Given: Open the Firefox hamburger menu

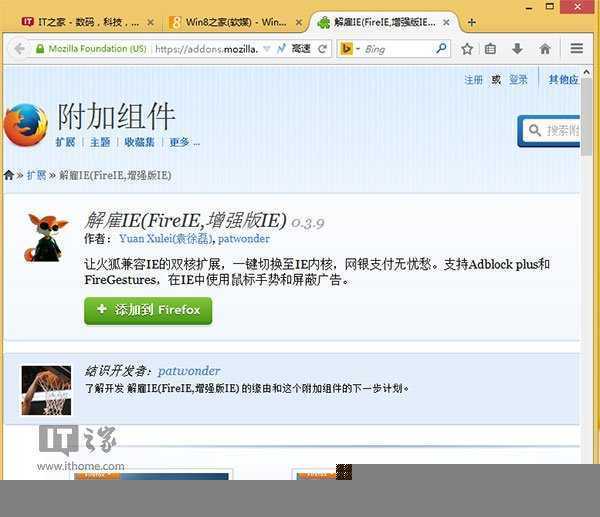Looking at the screenshot, I should click(x=577, y=48).
